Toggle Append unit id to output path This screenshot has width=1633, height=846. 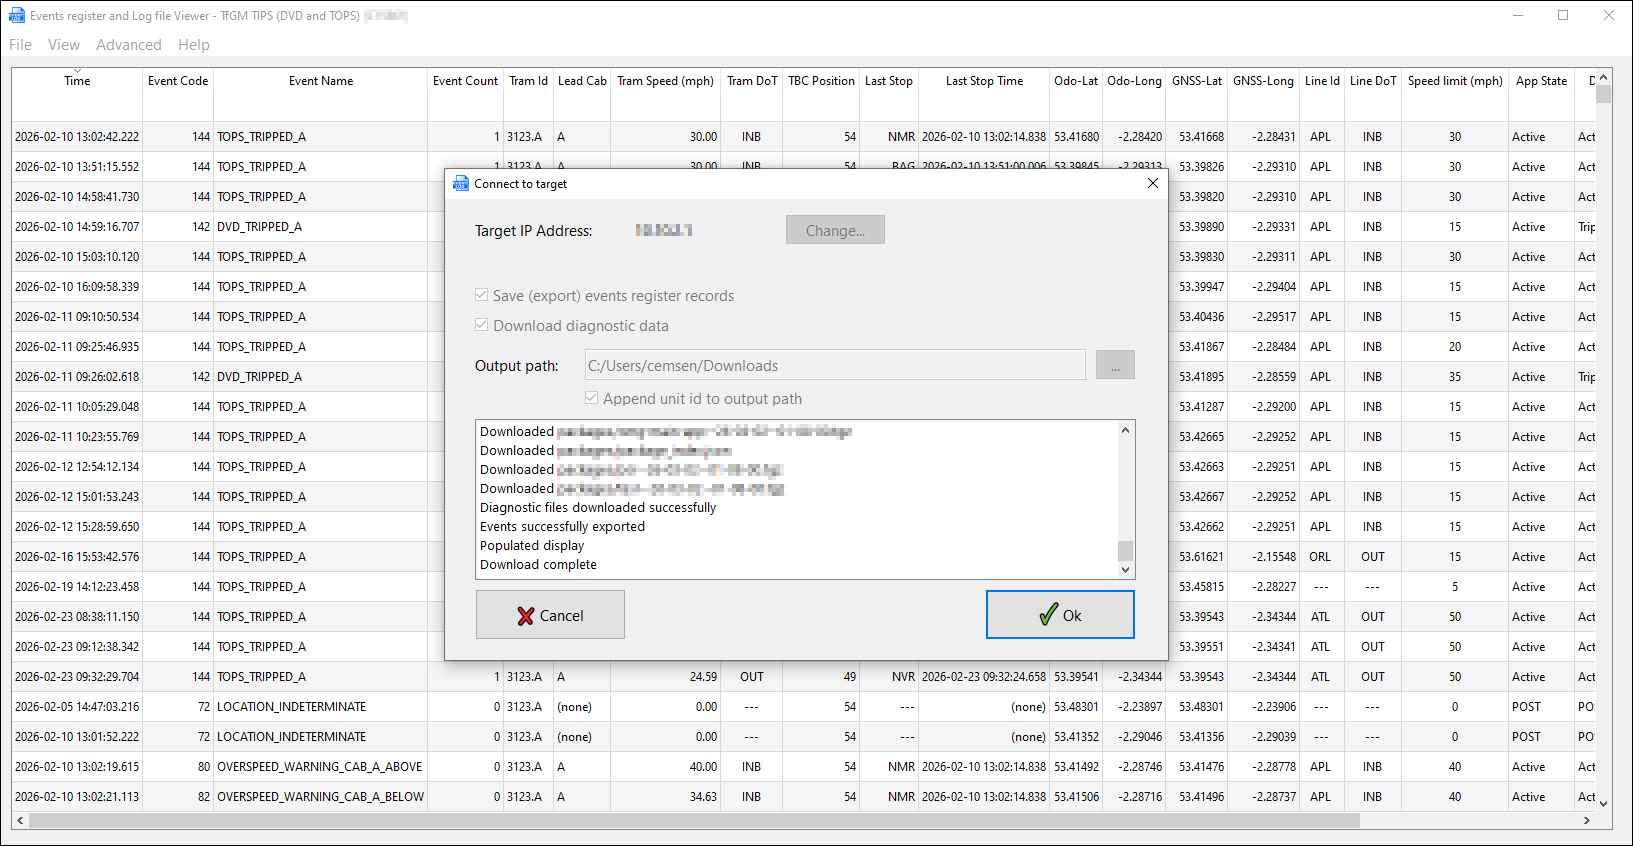(x=592, y=399)
